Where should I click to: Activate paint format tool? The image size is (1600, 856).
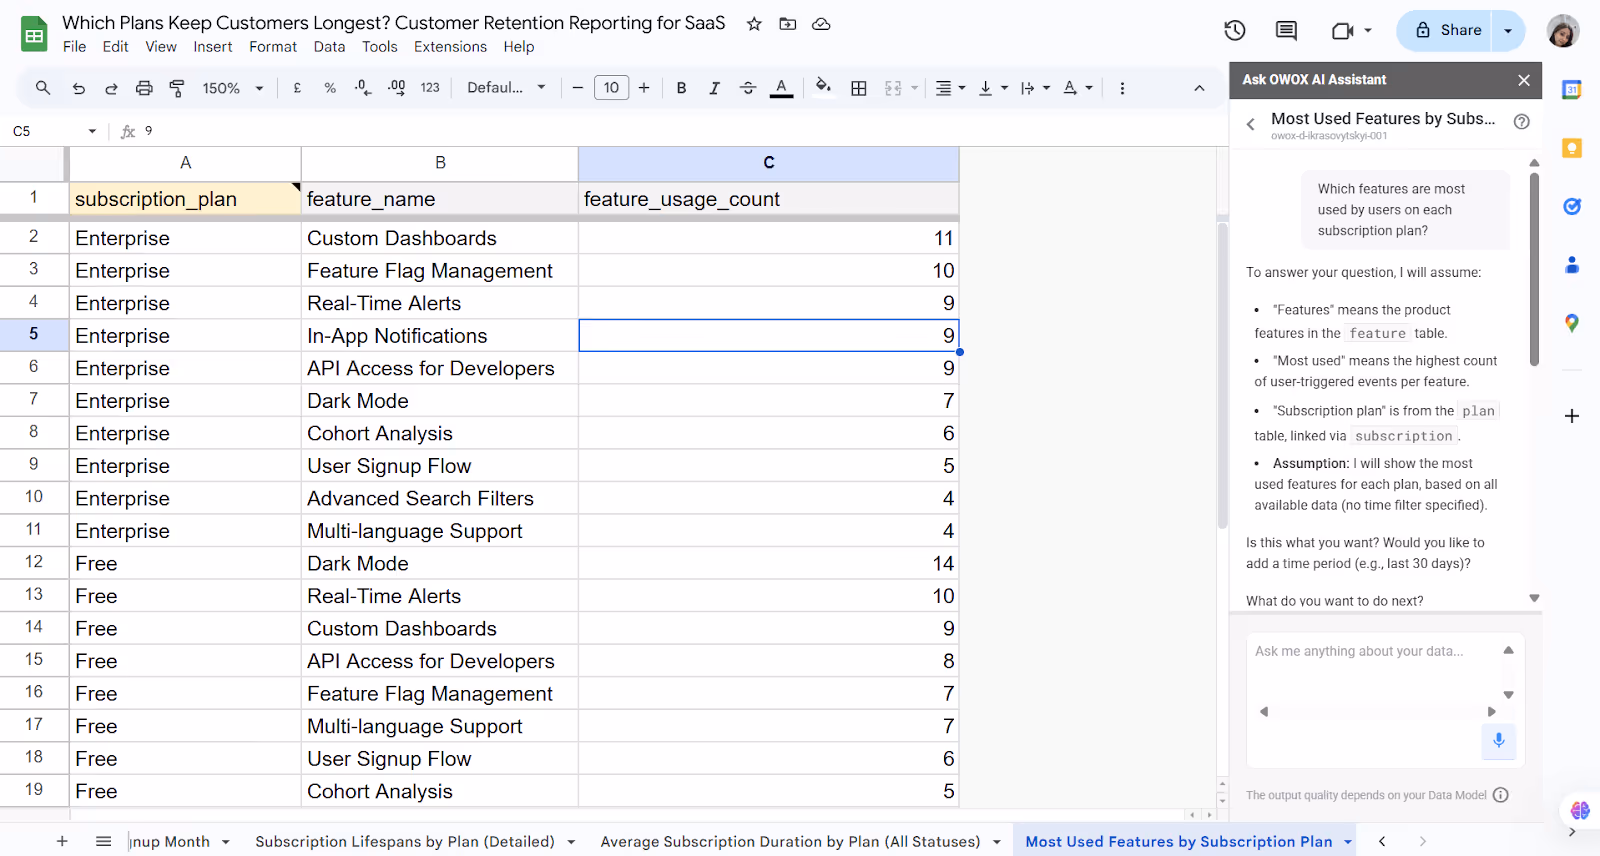[x=177, y=88]
